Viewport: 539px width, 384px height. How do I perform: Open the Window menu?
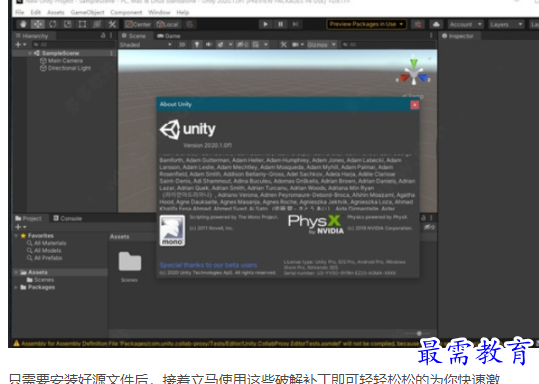click(x=159, y=12)
